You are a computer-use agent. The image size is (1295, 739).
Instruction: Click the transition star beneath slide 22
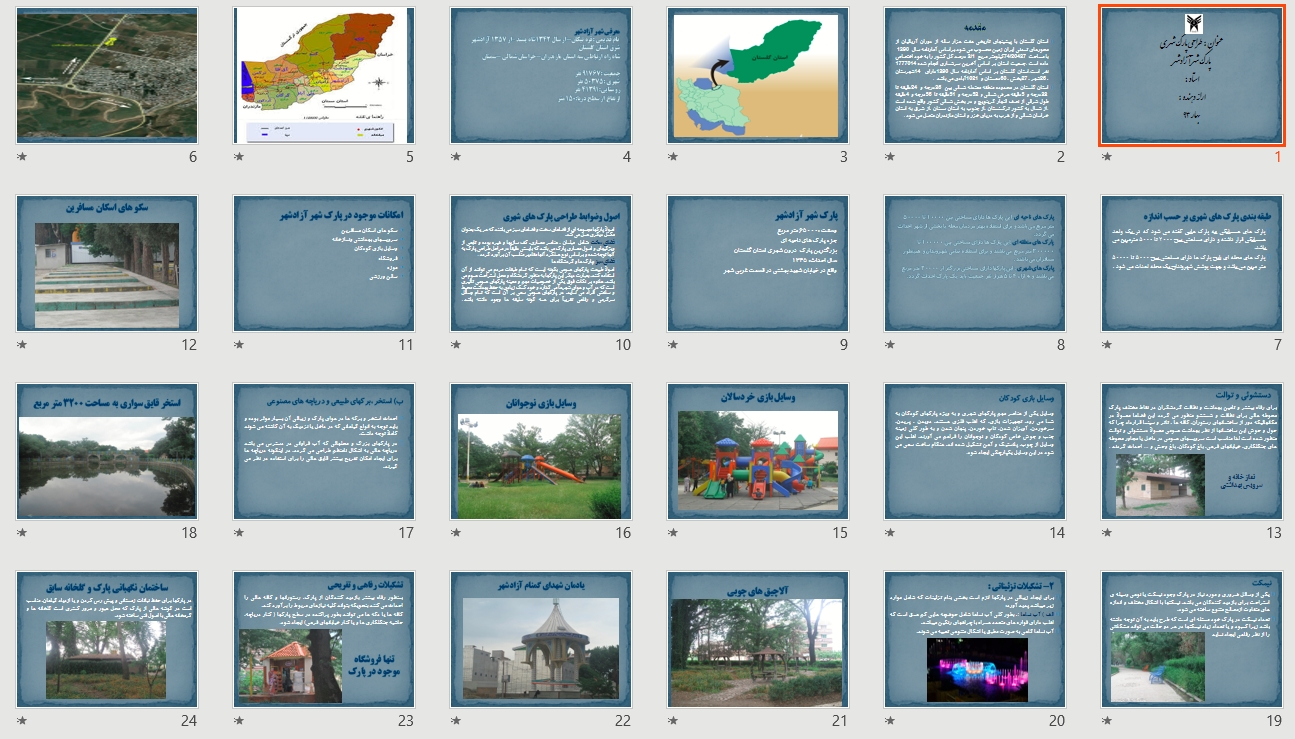(456, 721)
